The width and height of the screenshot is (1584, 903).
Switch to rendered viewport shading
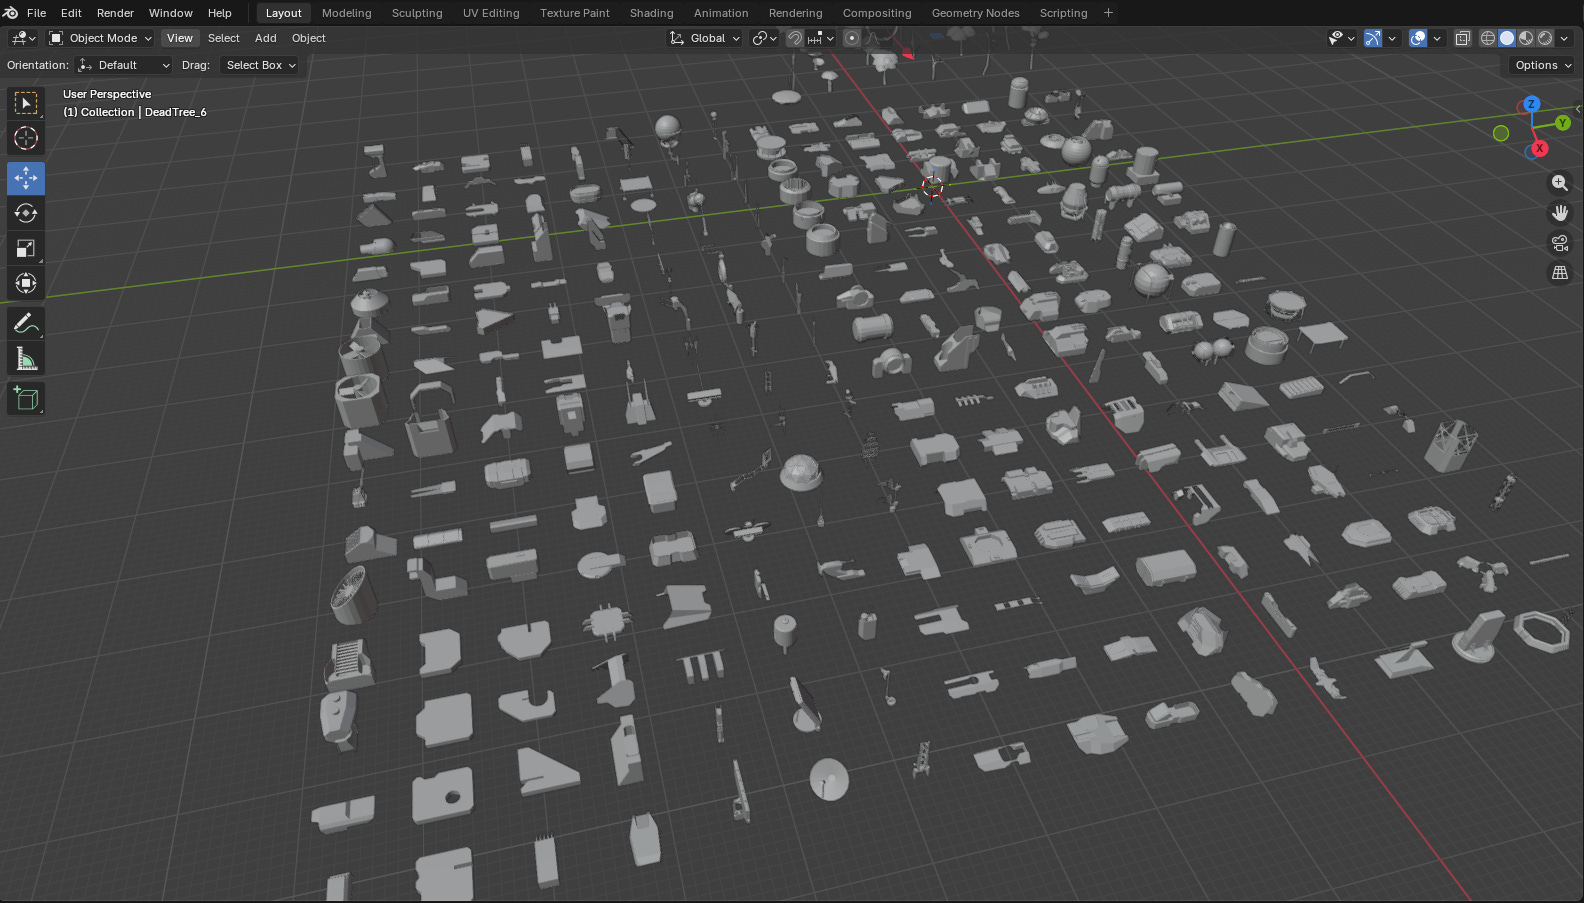tap(1545, 38)
